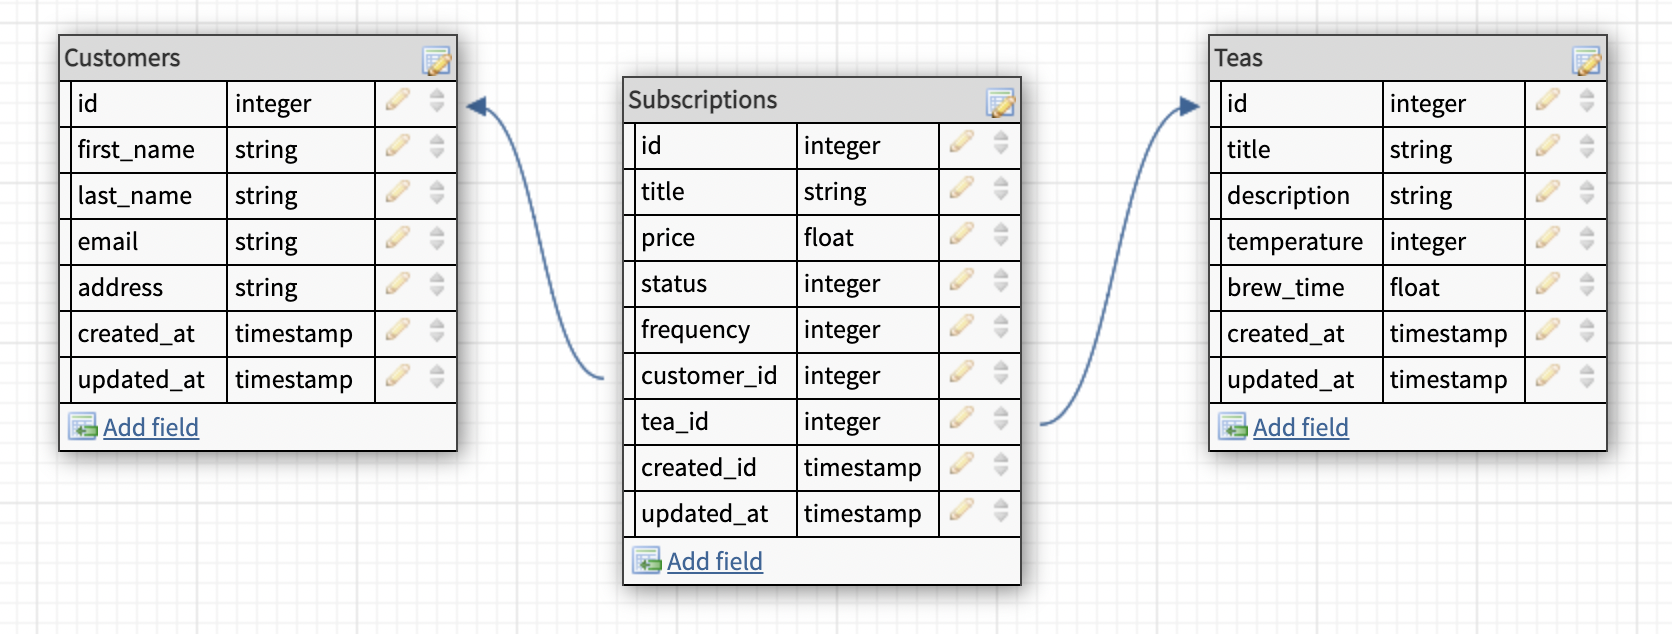Image resolution: width=1672 pixels, height=634 pixels.
Task: Edit the temperature field pencil
Action: click(x=1548, y=238)
